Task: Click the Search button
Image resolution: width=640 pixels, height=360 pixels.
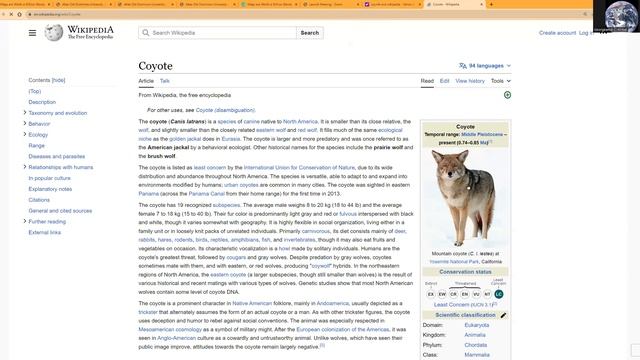Action: tap(310, 33)
